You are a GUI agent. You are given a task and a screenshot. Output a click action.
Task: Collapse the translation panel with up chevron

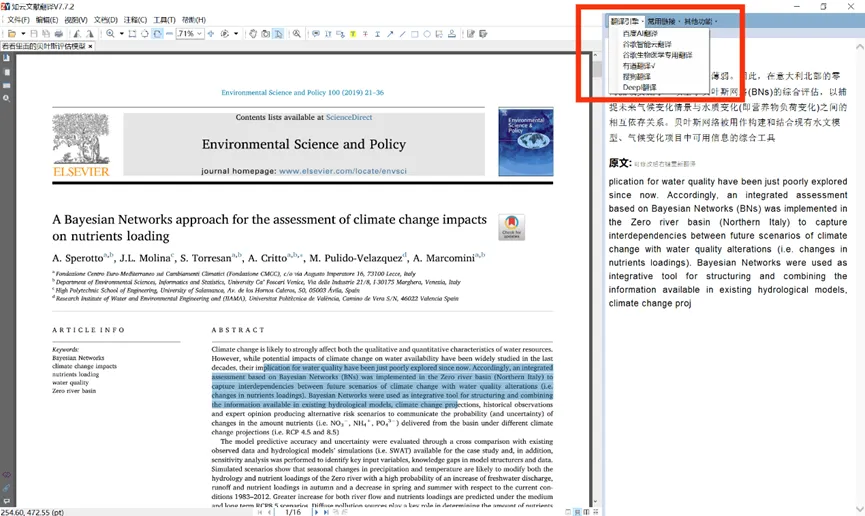859,47
